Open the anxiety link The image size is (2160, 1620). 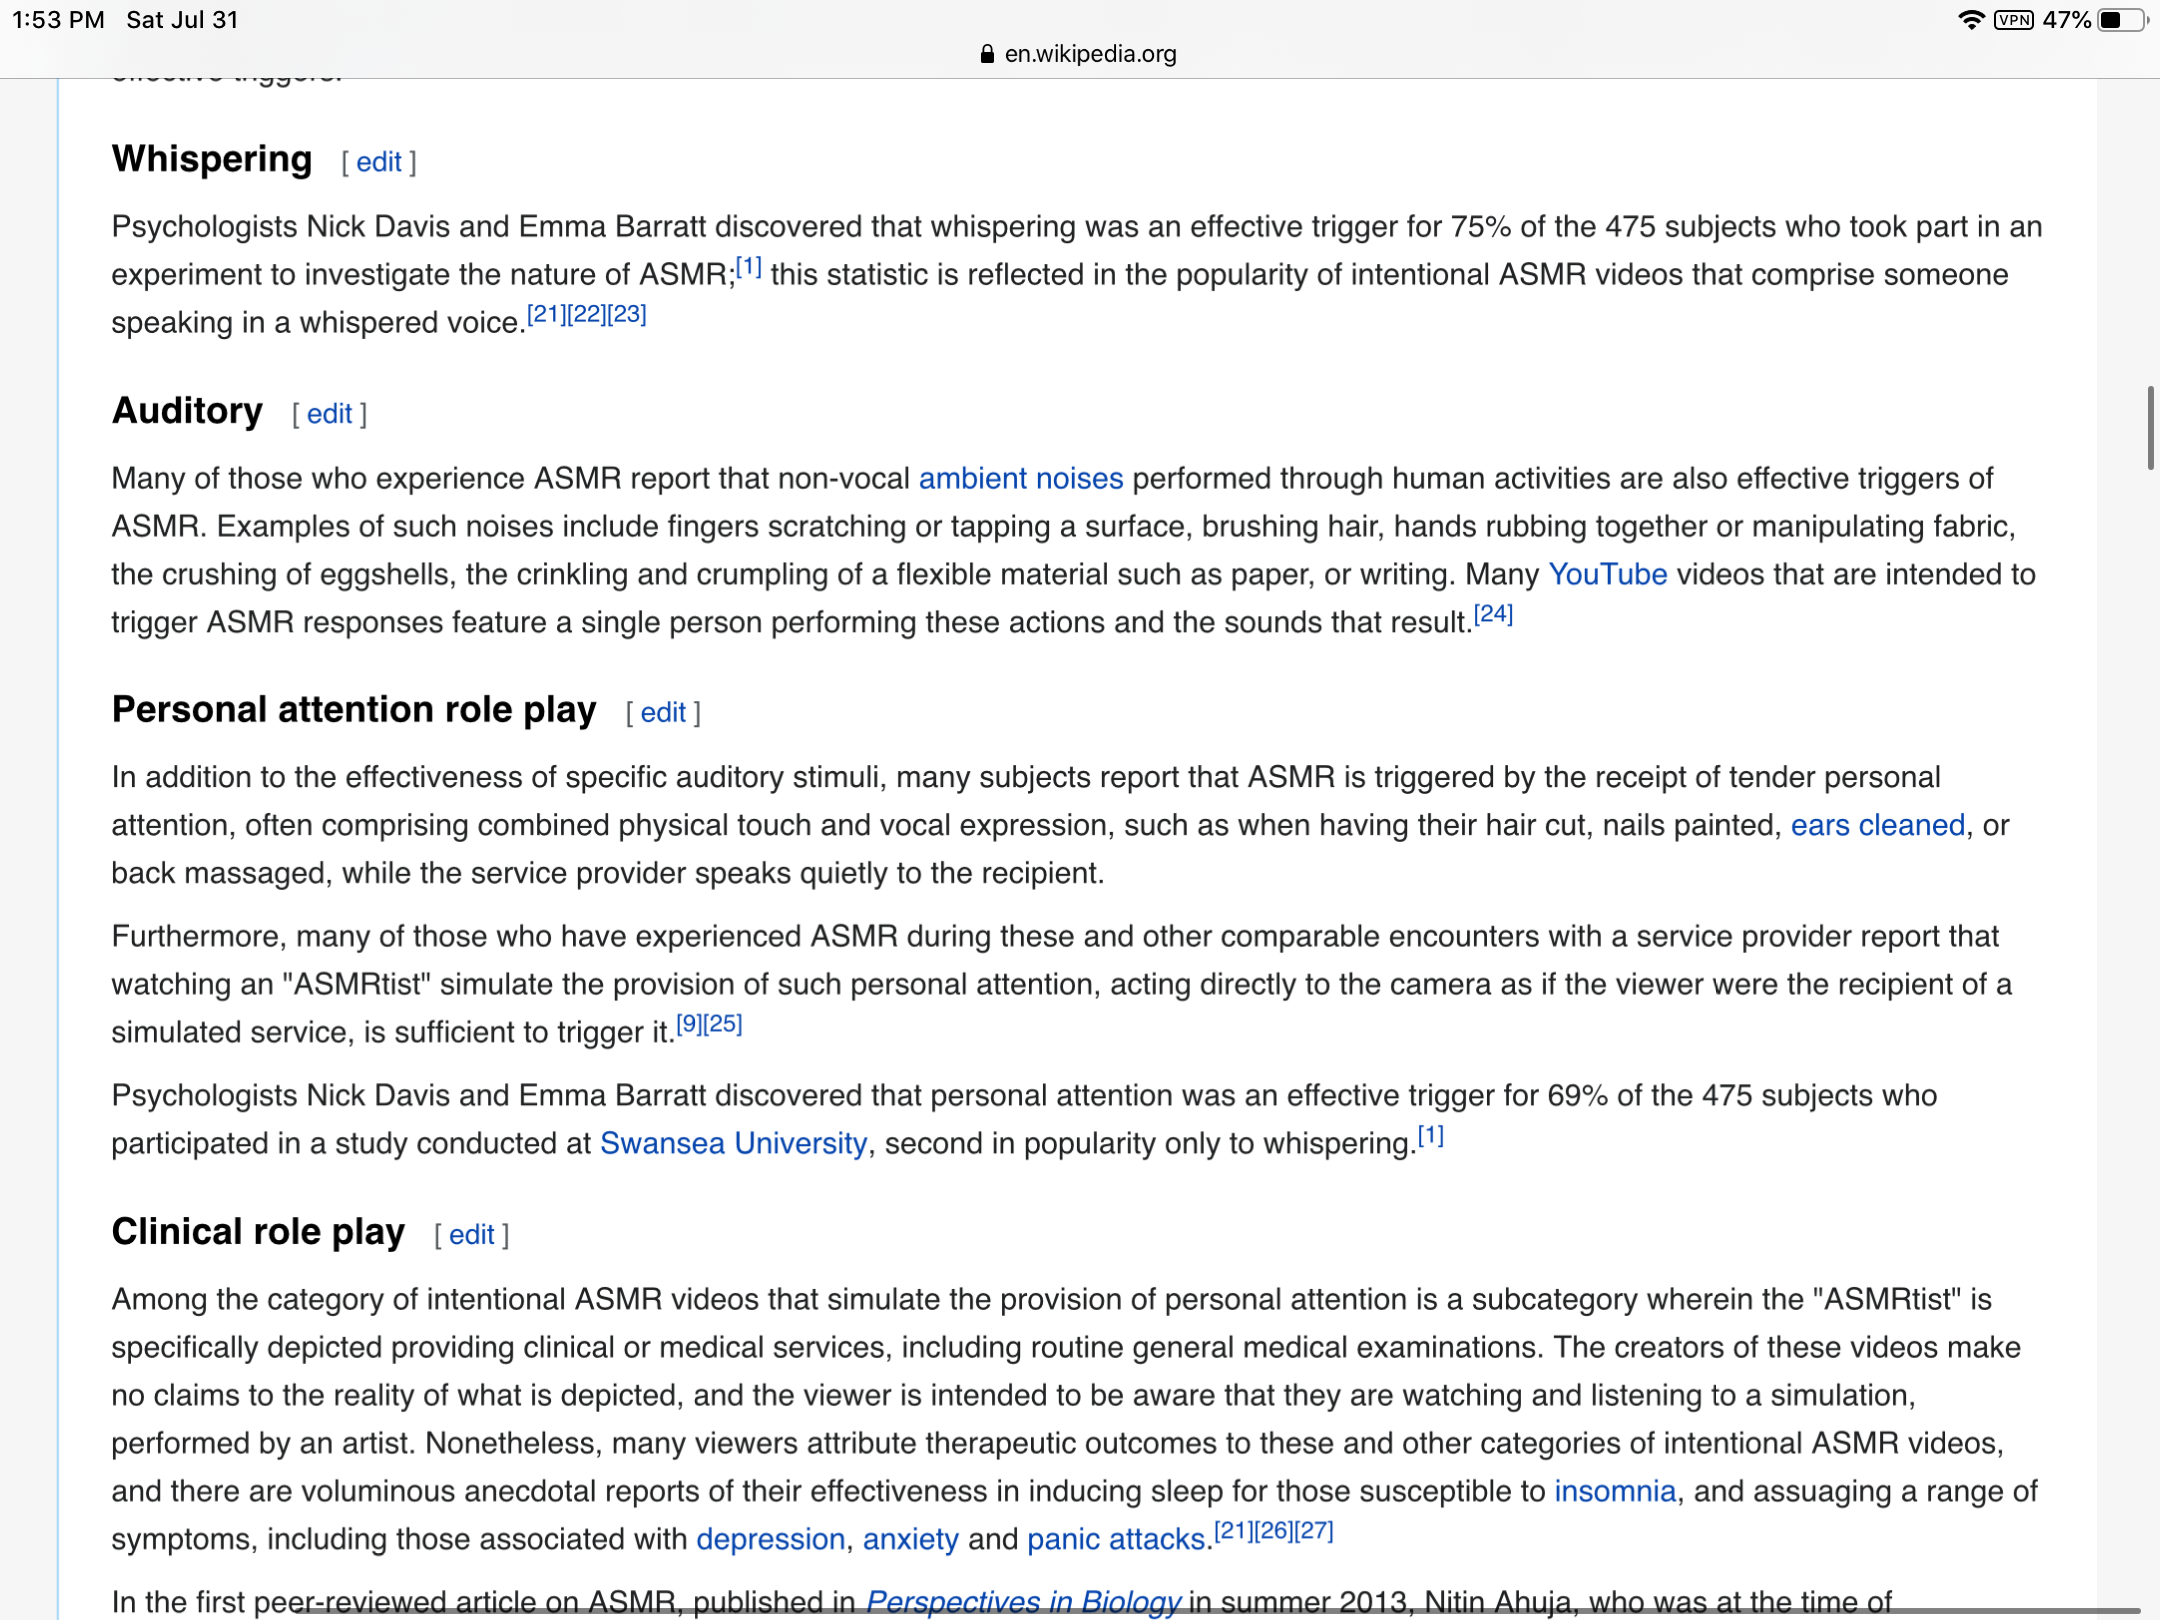click(911, 1540)
